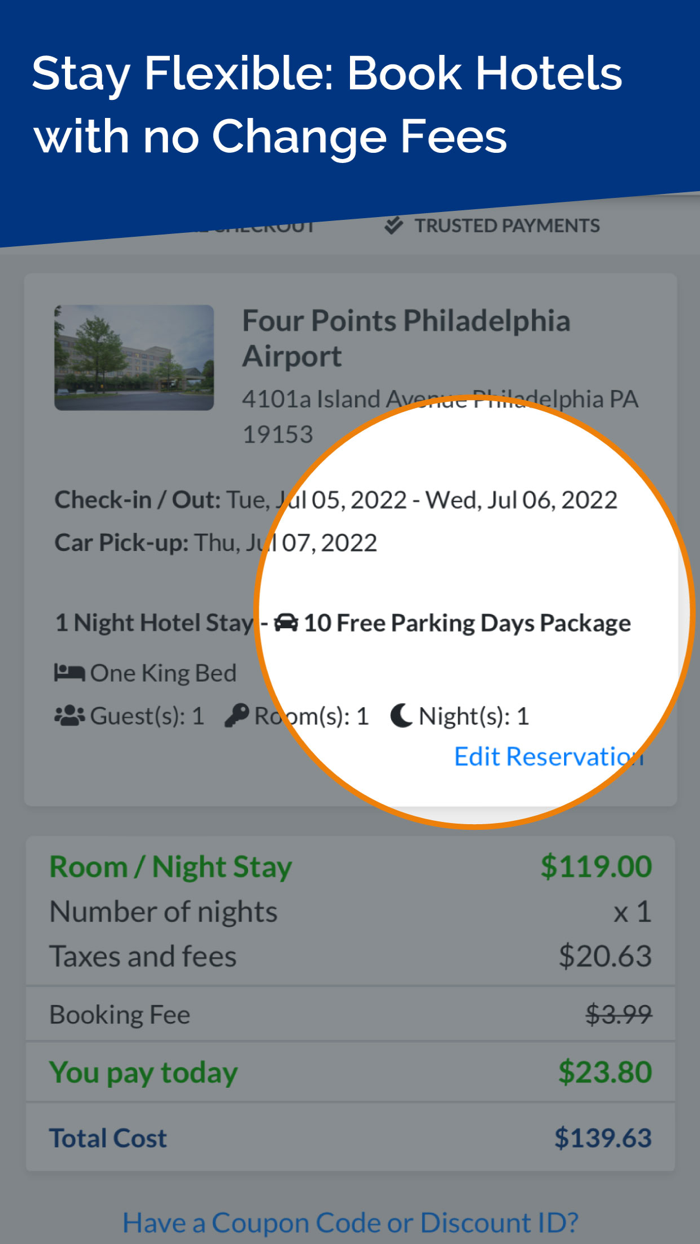Open the Coupon Code or Discount ID link
Image resolution: width=700 pixels, height=1244 pixels.
[350, 1222]
